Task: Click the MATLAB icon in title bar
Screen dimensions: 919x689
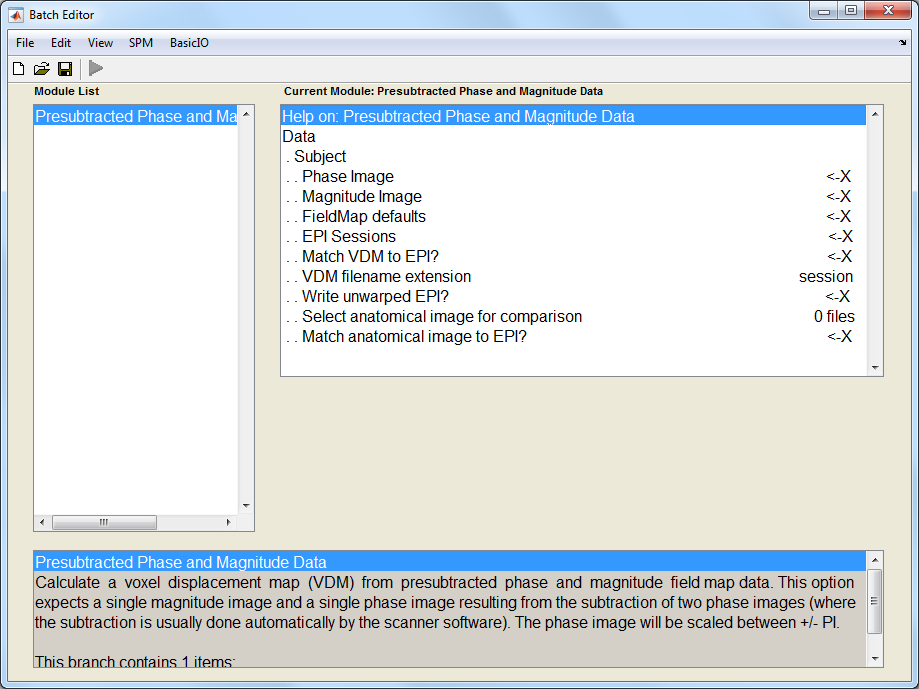Action: 16,15
